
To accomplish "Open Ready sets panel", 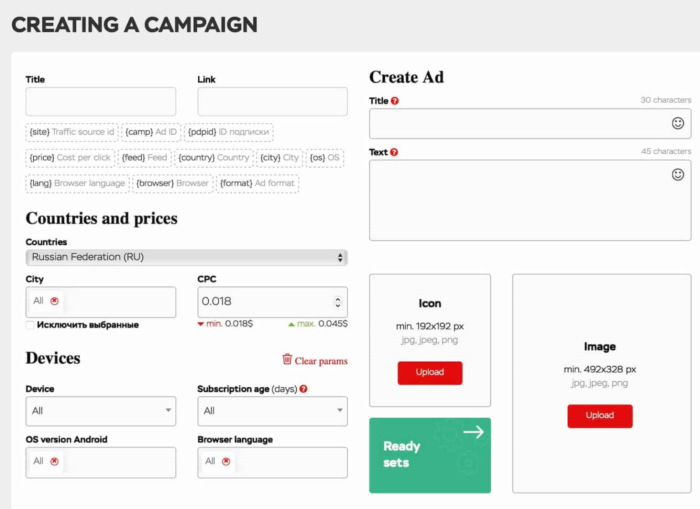I will click(430, 455).
